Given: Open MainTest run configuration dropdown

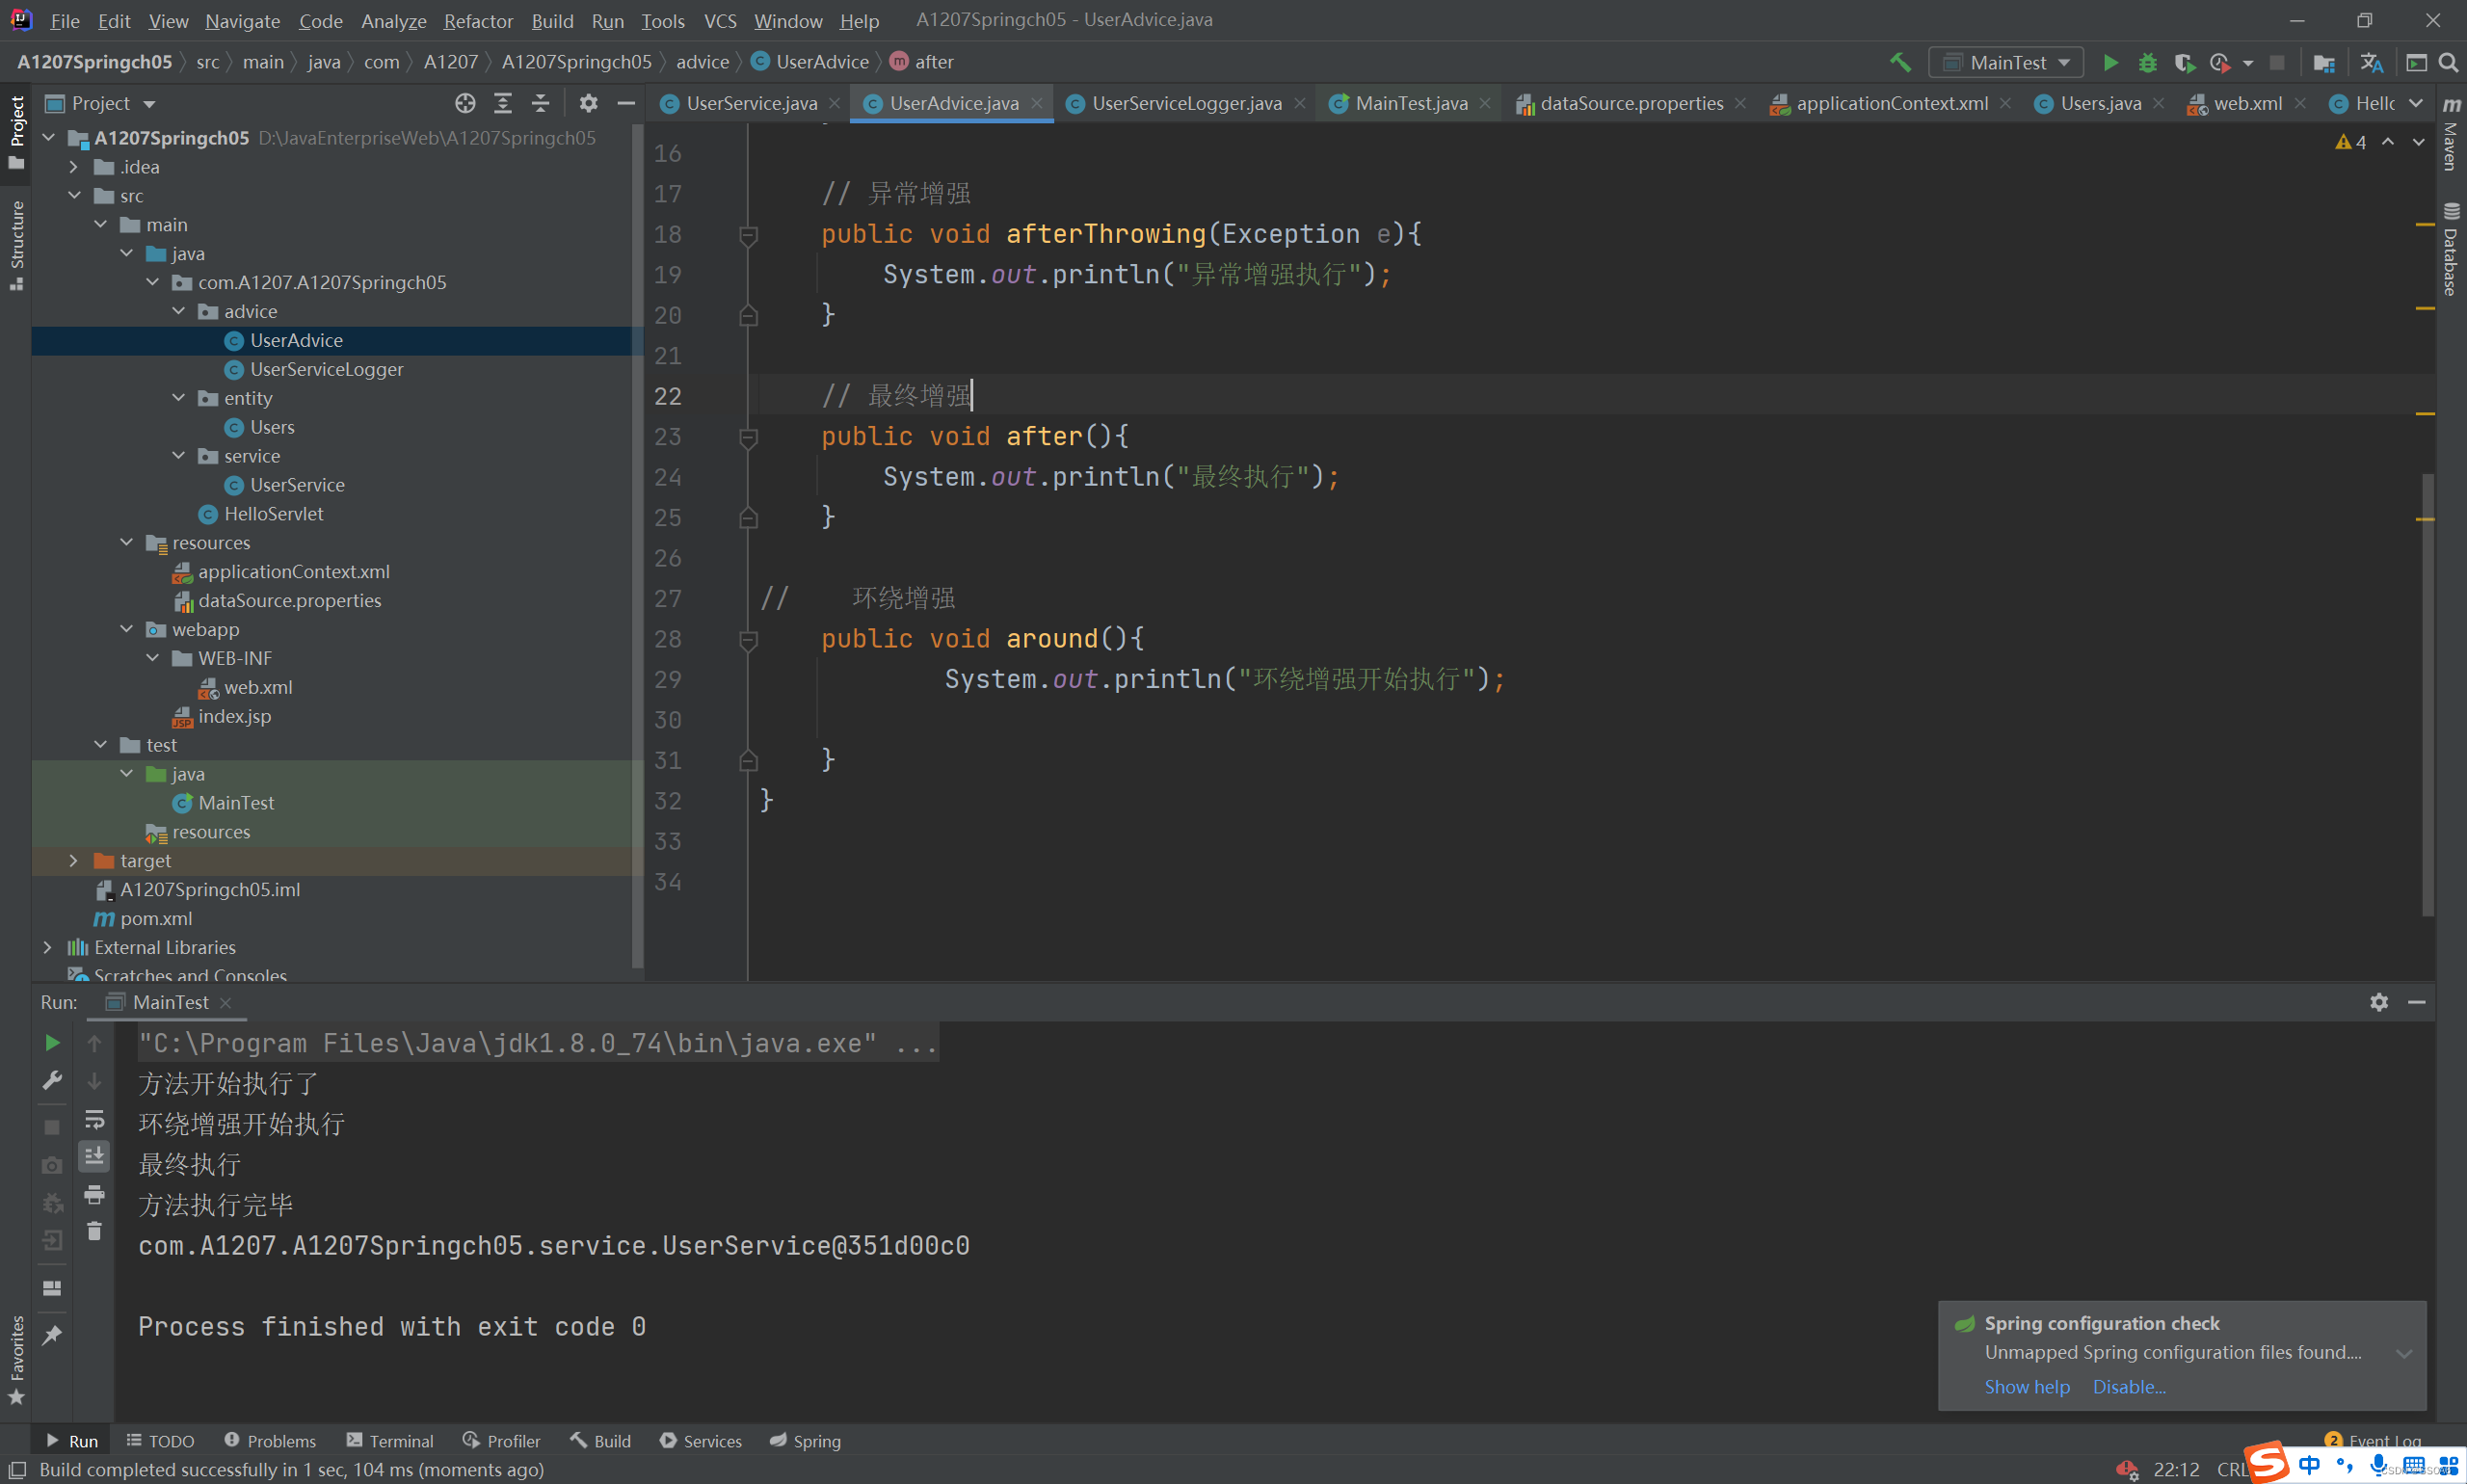Looking at the screenshot, I should (2005, 62).
